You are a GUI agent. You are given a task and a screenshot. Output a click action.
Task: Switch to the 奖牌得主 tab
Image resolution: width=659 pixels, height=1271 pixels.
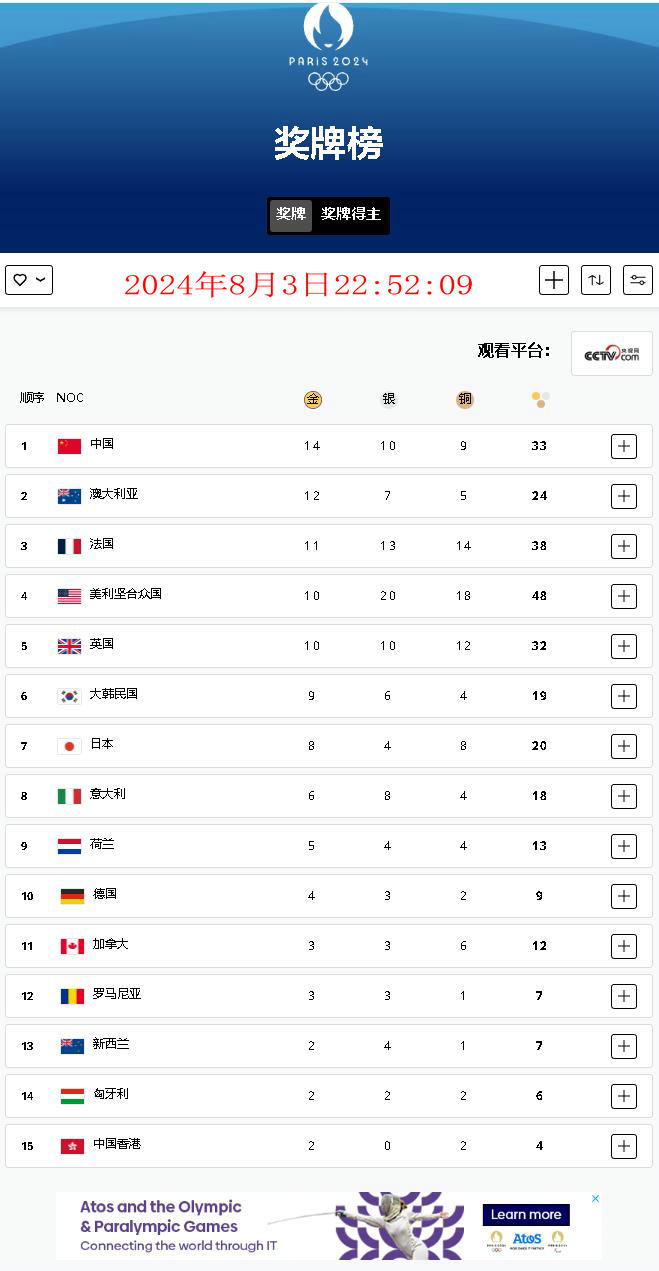[x=350, y=214]
